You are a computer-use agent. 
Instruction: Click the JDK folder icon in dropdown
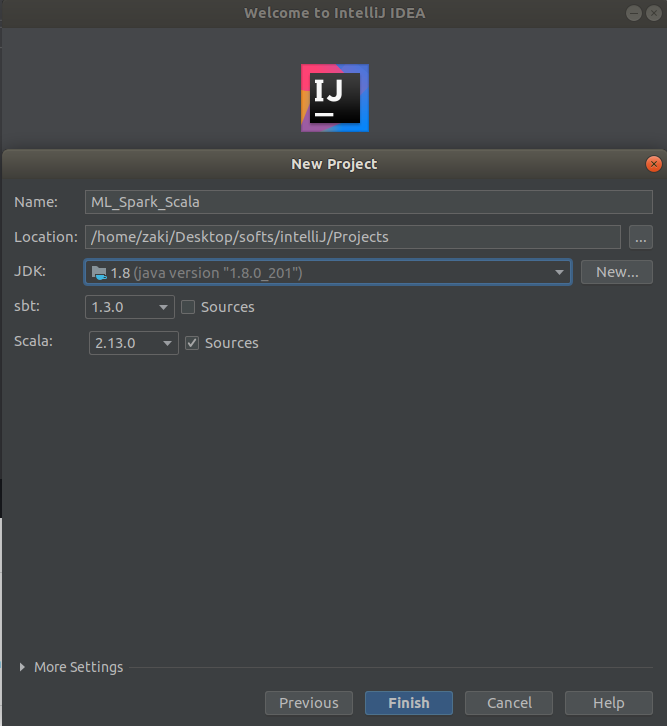tap(99, 273)
